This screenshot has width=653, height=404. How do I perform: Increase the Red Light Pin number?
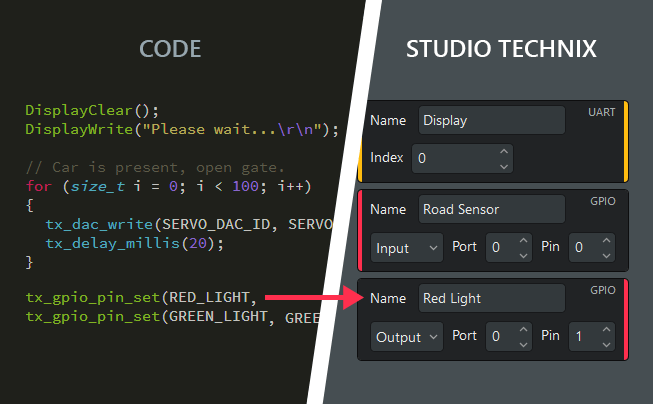606,329
